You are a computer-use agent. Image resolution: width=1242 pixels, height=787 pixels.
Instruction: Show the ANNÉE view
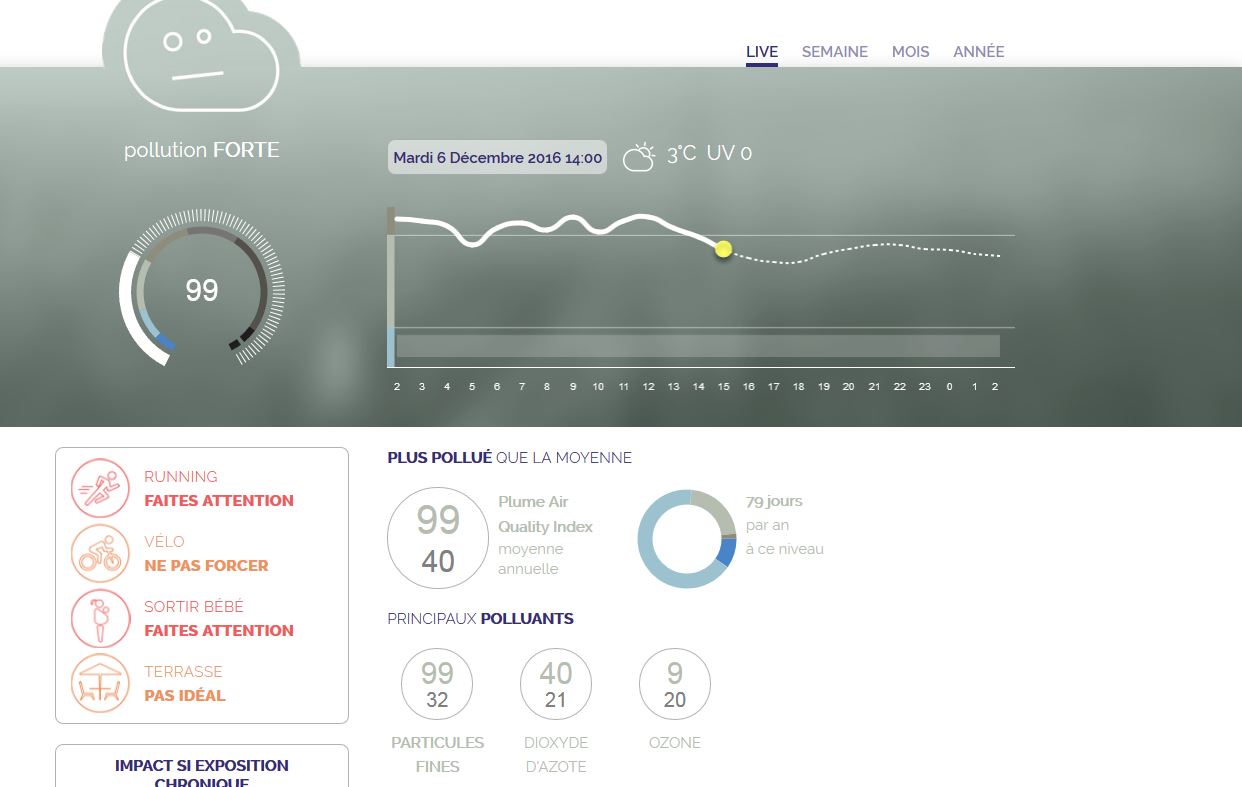979,52
